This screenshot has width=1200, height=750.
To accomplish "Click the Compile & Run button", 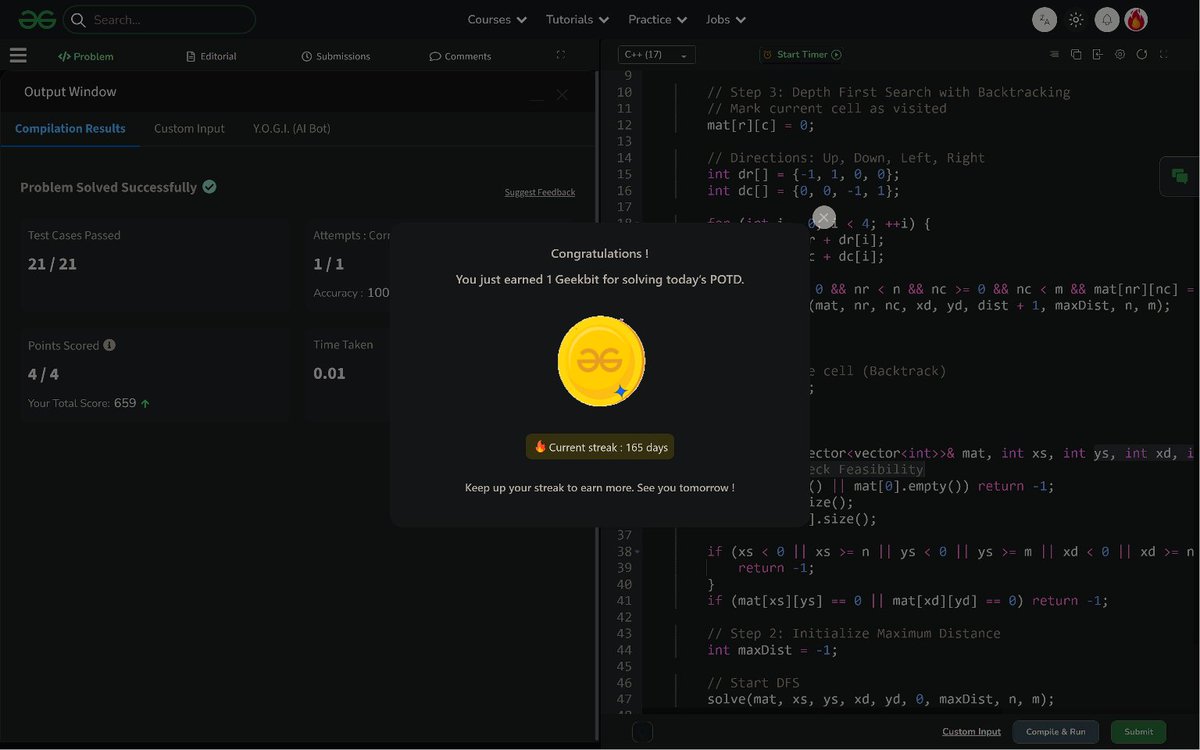I will coord(1056,732).
